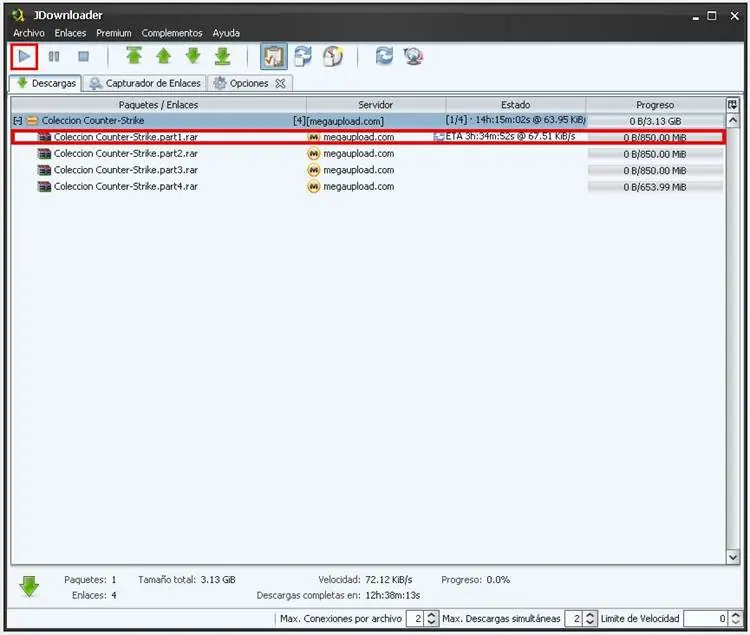Image resolution: width=750 pixels, height=635 pixels.
Task: Move selection to top with the green bar arrow
Action: point(134,56)
